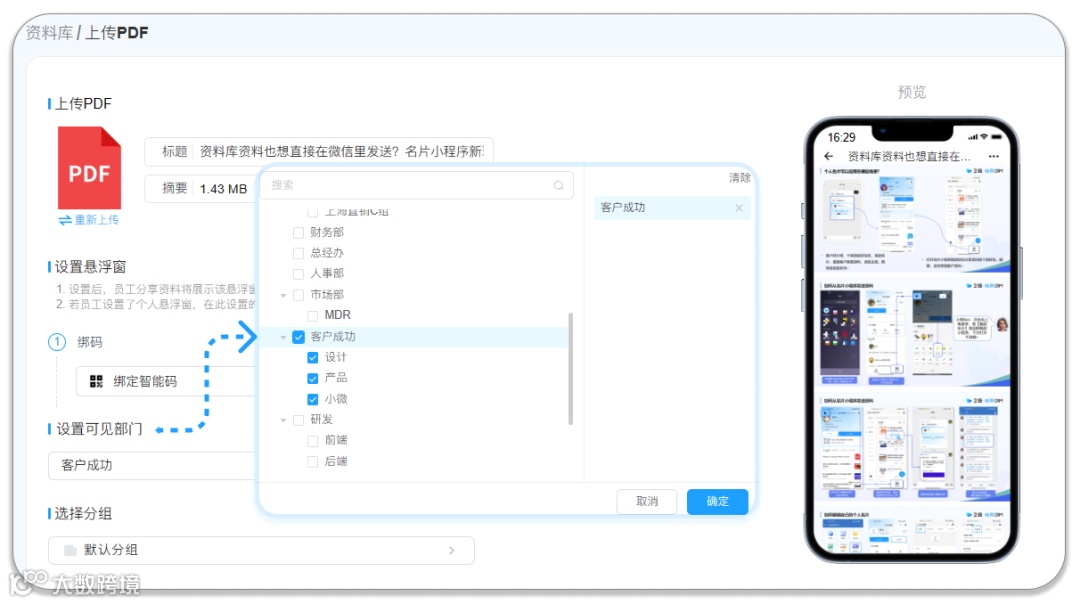Viewport: 1080px width, 604px height.
Task: Check the 财务部 checkbox
Action: (x=298, y=233)
